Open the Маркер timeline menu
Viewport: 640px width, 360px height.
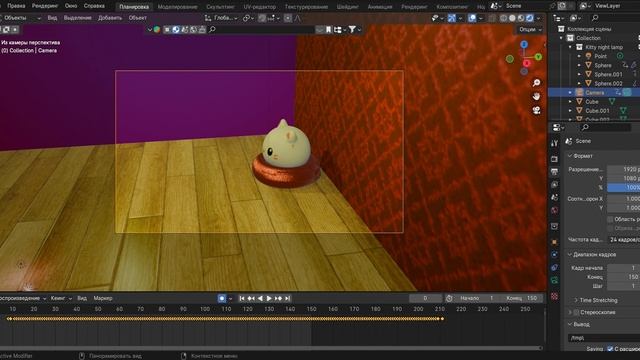(103, 298)
